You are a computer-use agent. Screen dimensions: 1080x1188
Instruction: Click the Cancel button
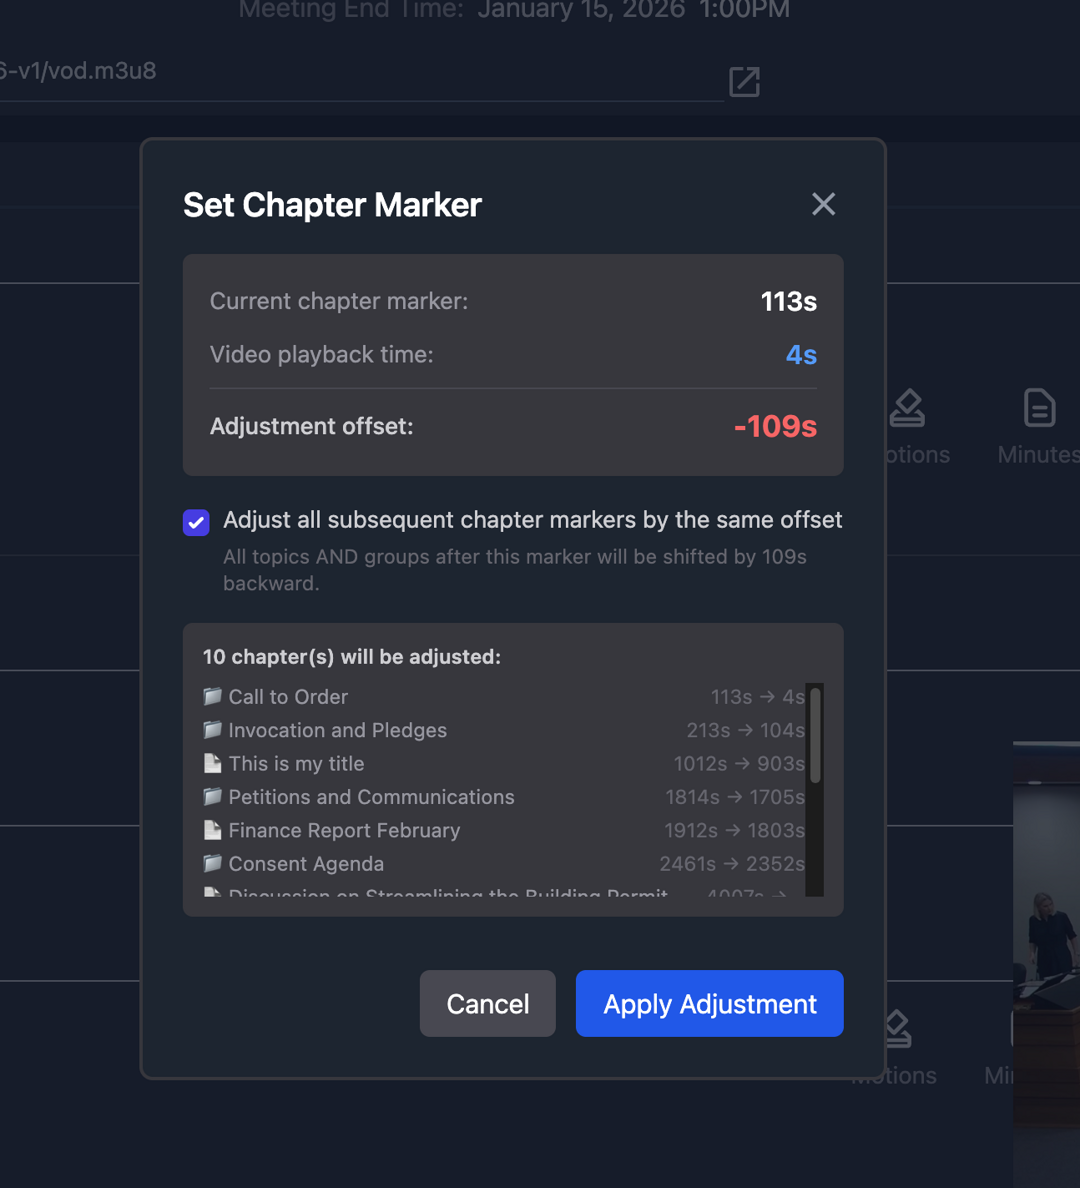(x=487, y=1003)
